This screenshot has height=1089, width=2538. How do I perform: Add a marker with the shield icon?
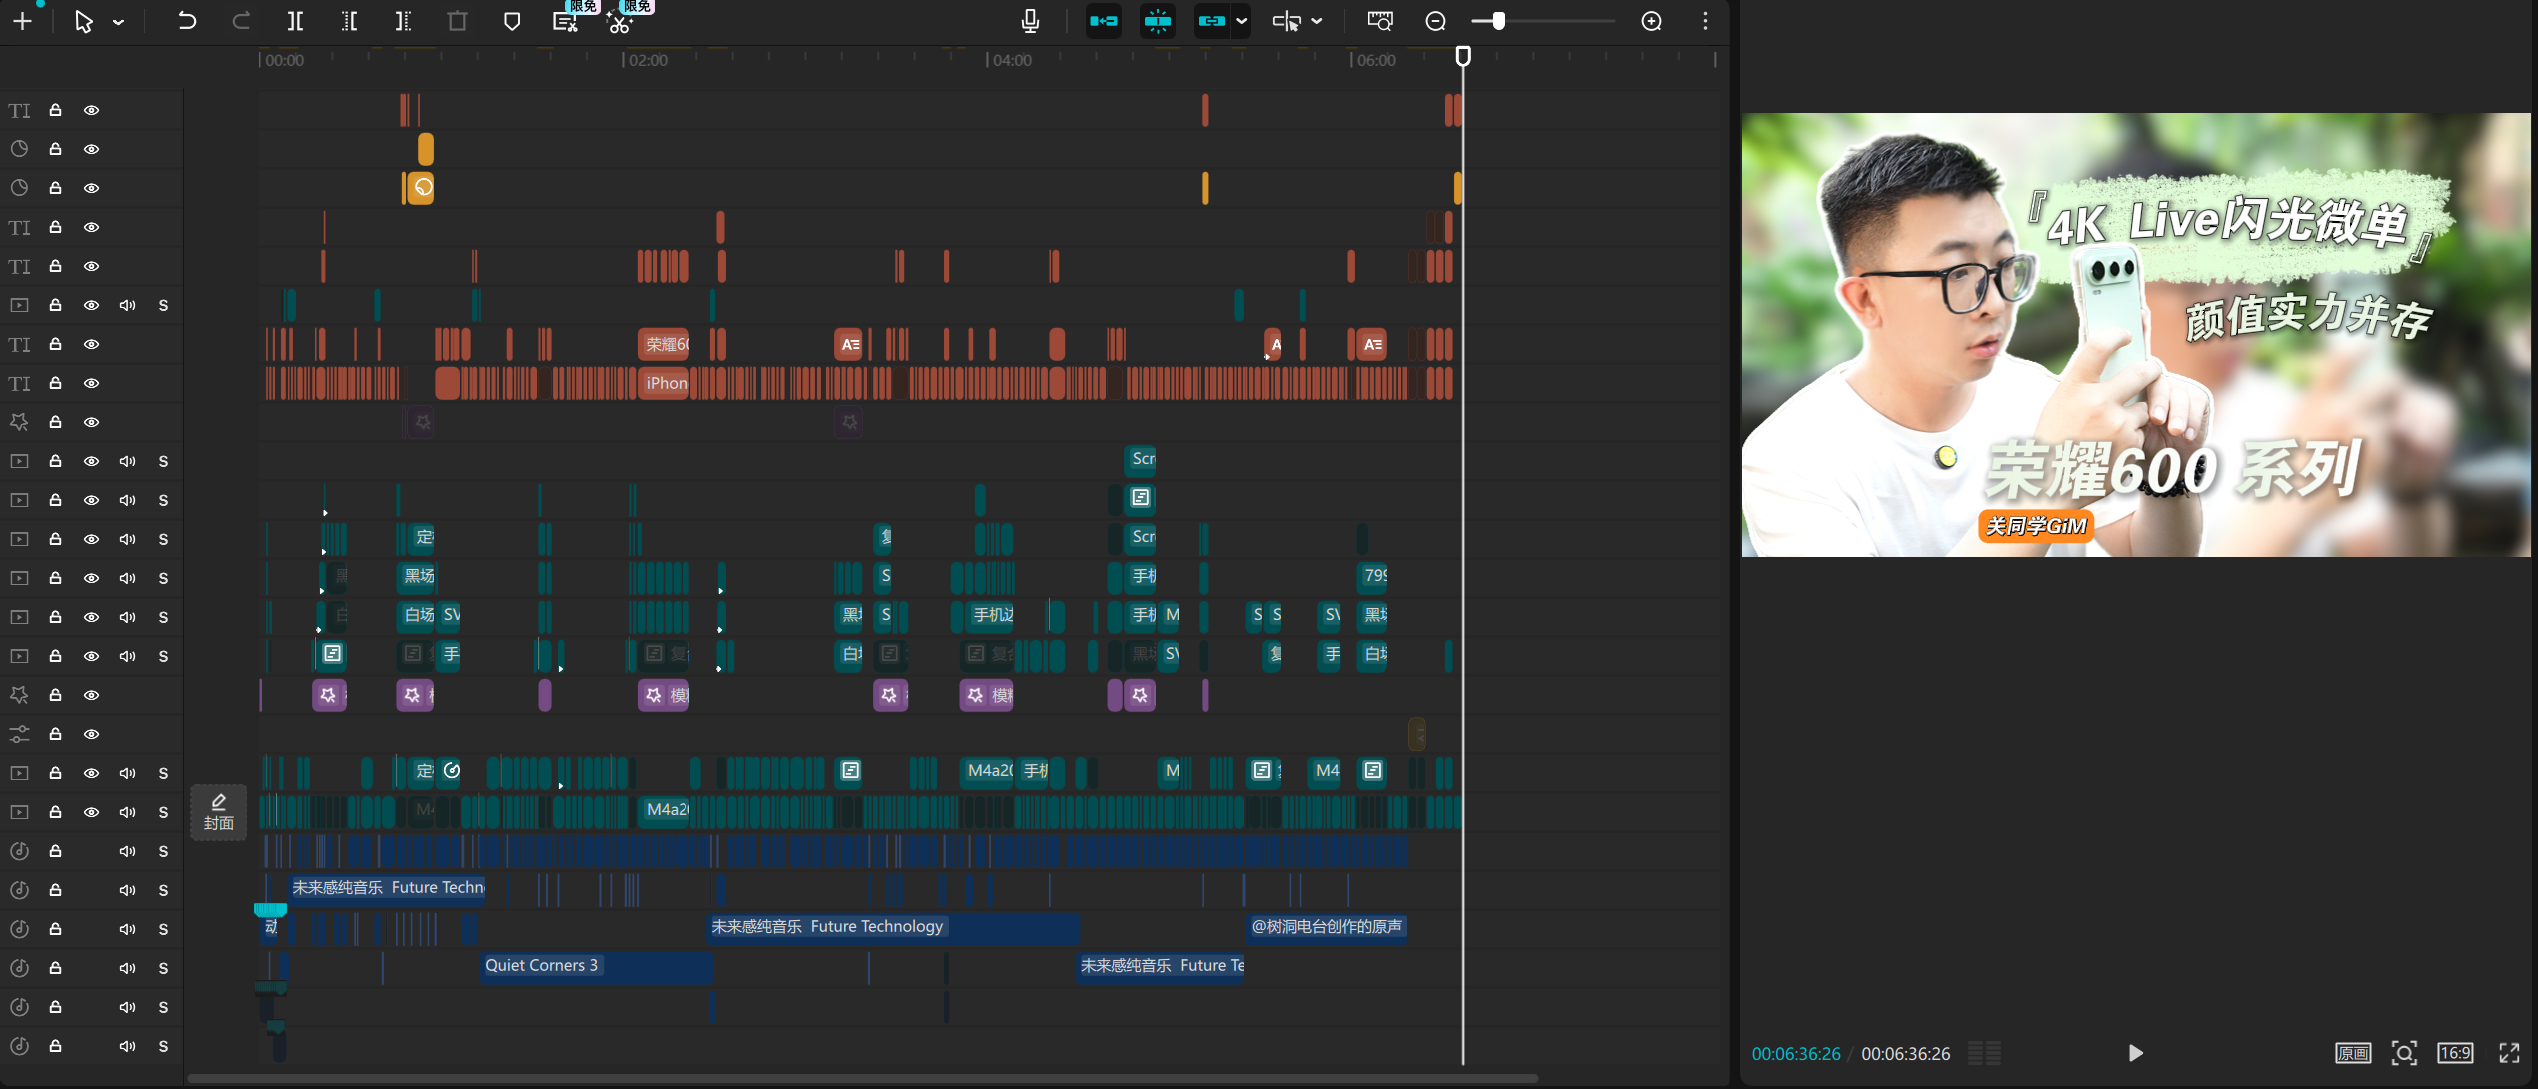[x=512, y=21]
